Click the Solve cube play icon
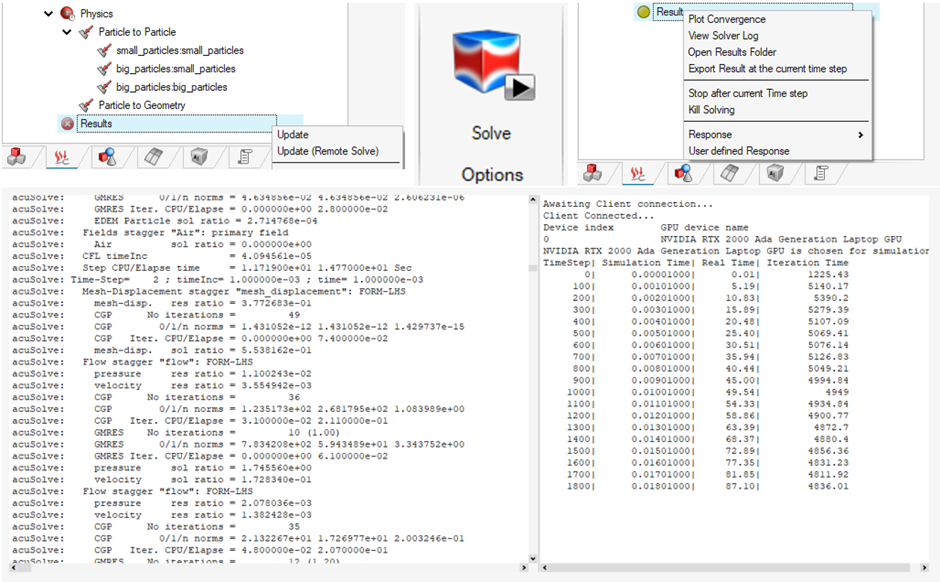The width and height of the screenshot is (940, 582). pos(493,66)
